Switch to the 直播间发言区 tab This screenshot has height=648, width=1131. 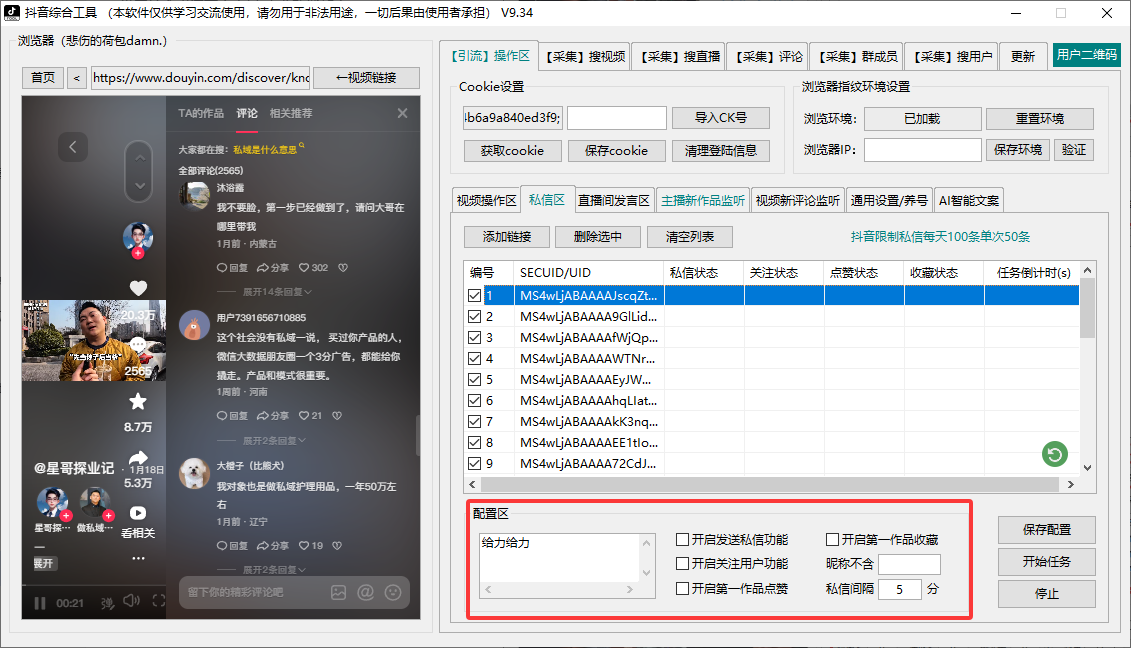tap(614, 200)
